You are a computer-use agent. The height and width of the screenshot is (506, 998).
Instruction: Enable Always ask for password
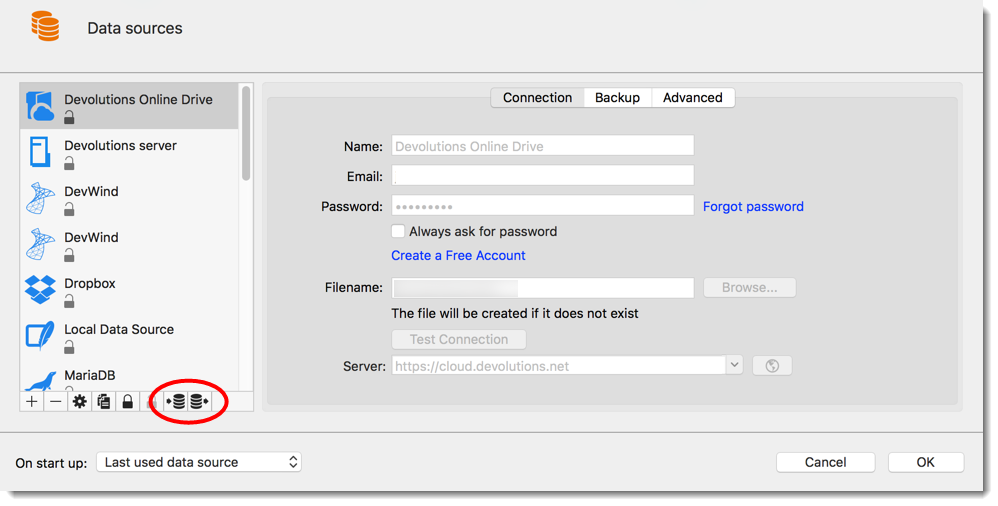398,231
